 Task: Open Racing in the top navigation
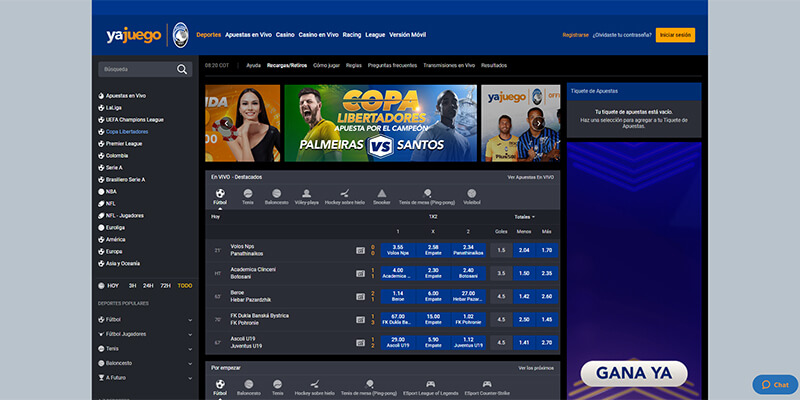tap(352, 35)
